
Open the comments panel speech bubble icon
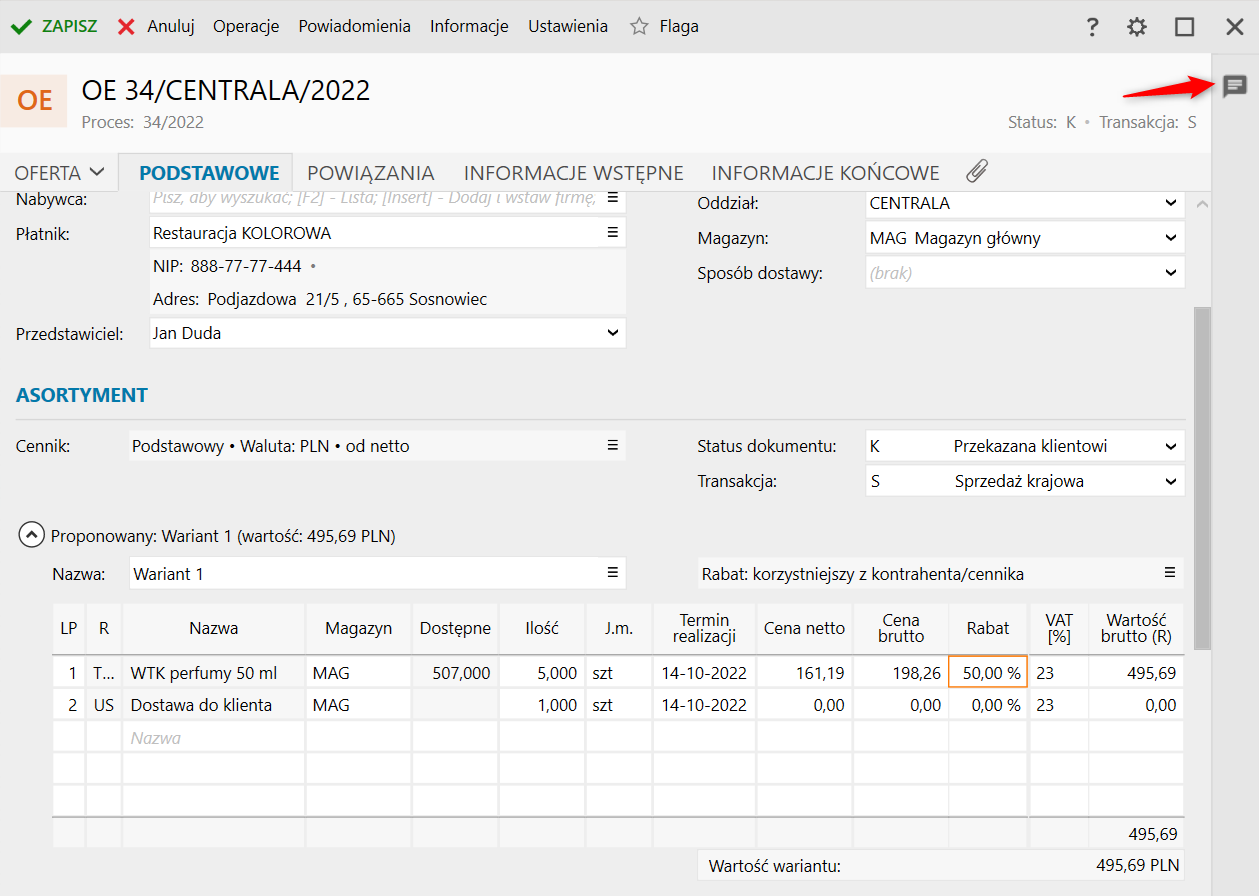pyautogui.click(x=1235, y=86)
